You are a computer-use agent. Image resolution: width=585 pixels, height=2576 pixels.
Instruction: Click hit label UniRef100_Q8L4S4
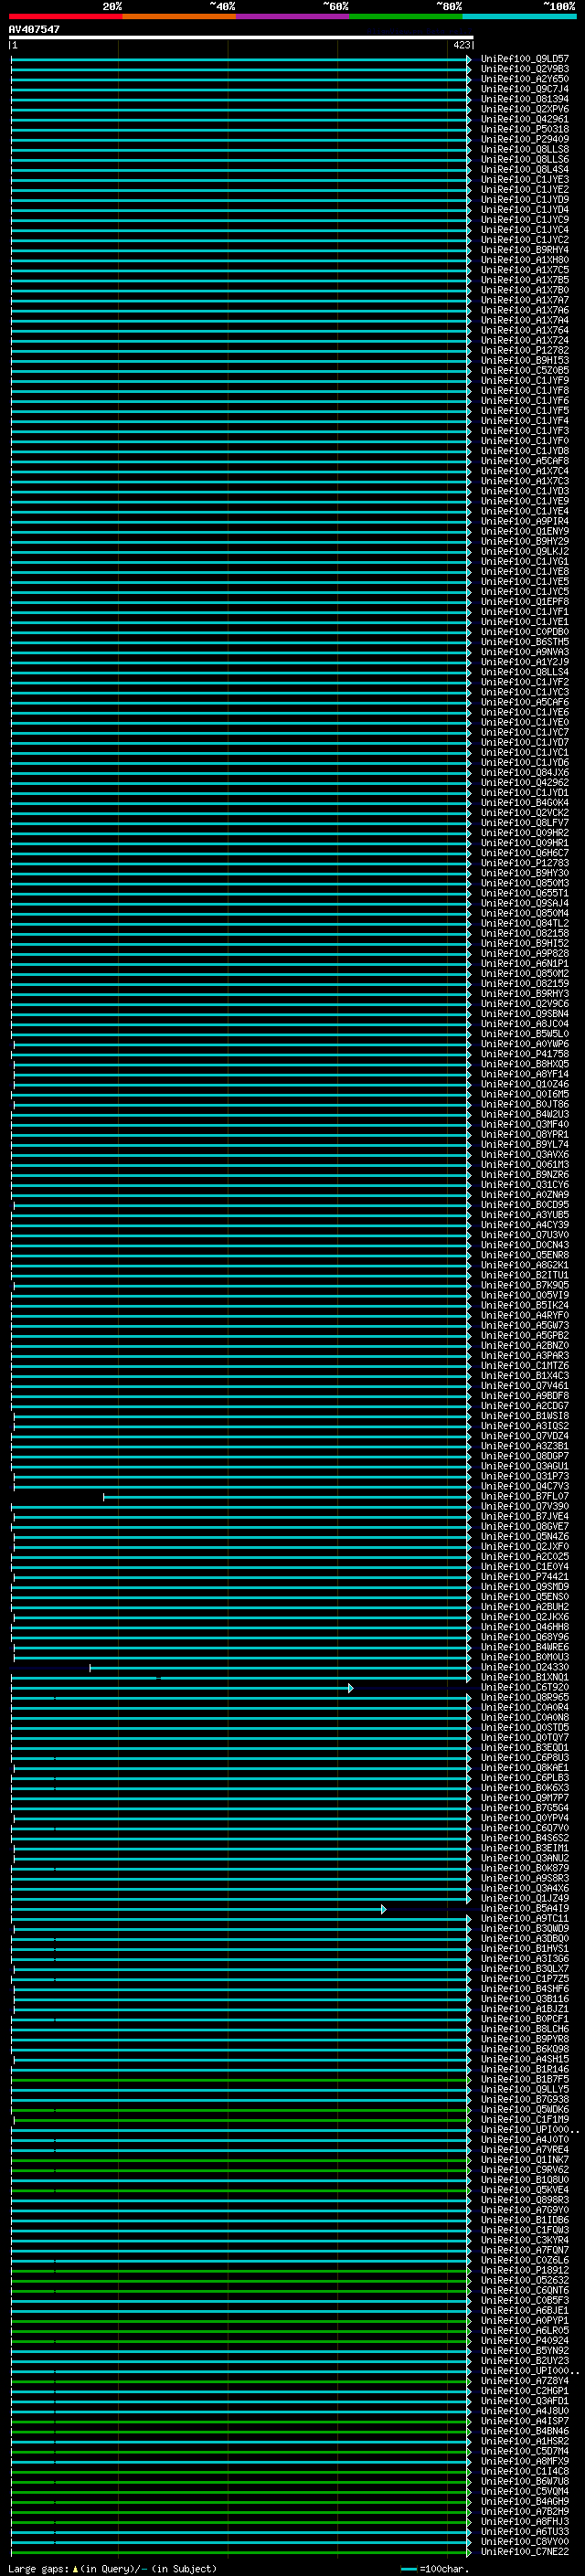524,170
